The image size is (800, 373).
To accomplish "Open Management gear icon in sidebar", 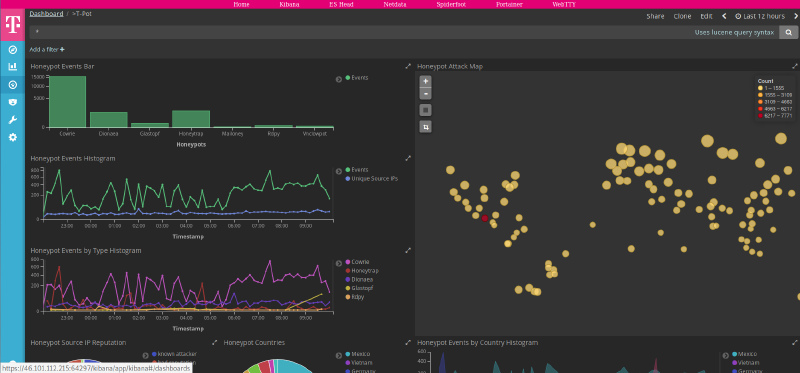I will (x=13, y=137).
